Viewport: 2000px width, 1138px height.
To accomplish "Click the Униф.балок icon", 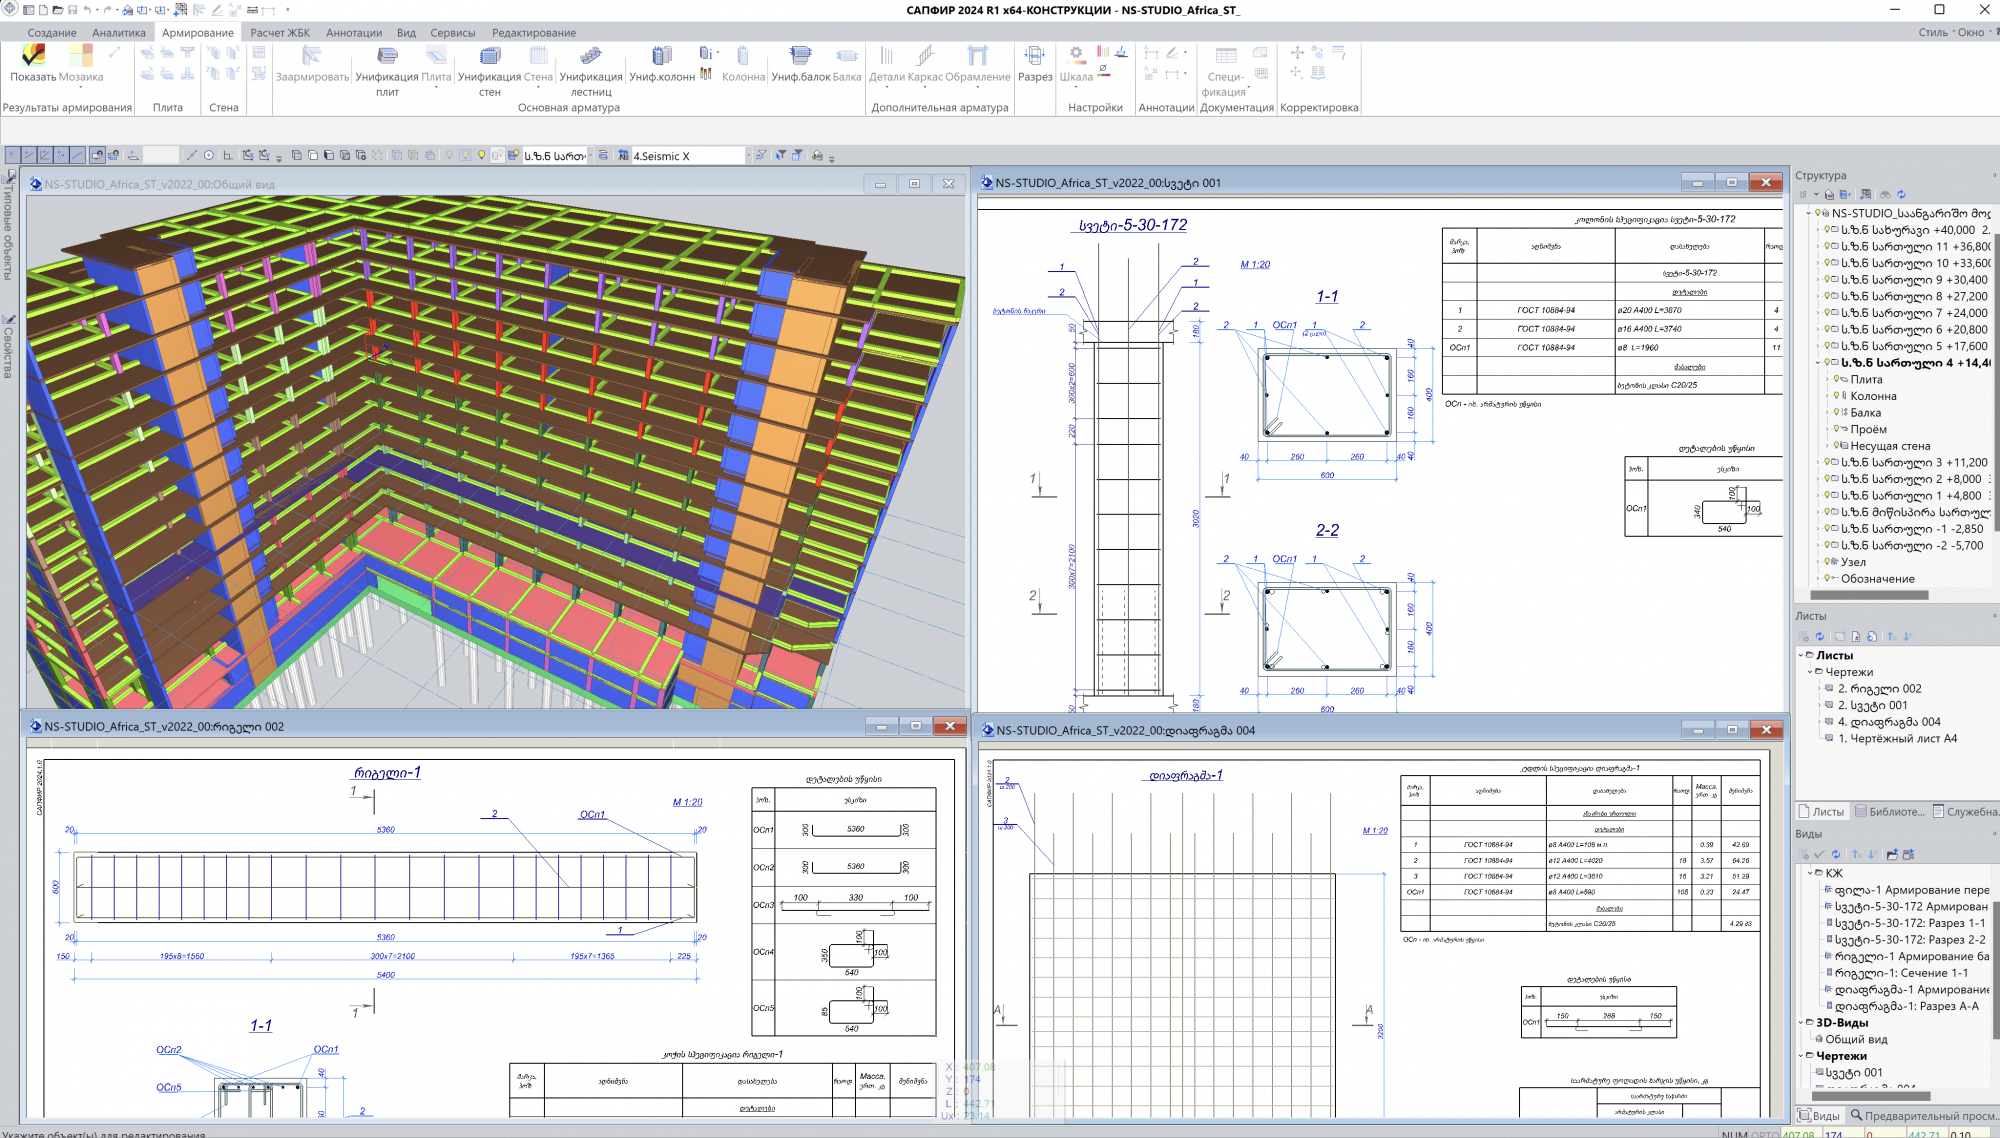I will (800, 56).
